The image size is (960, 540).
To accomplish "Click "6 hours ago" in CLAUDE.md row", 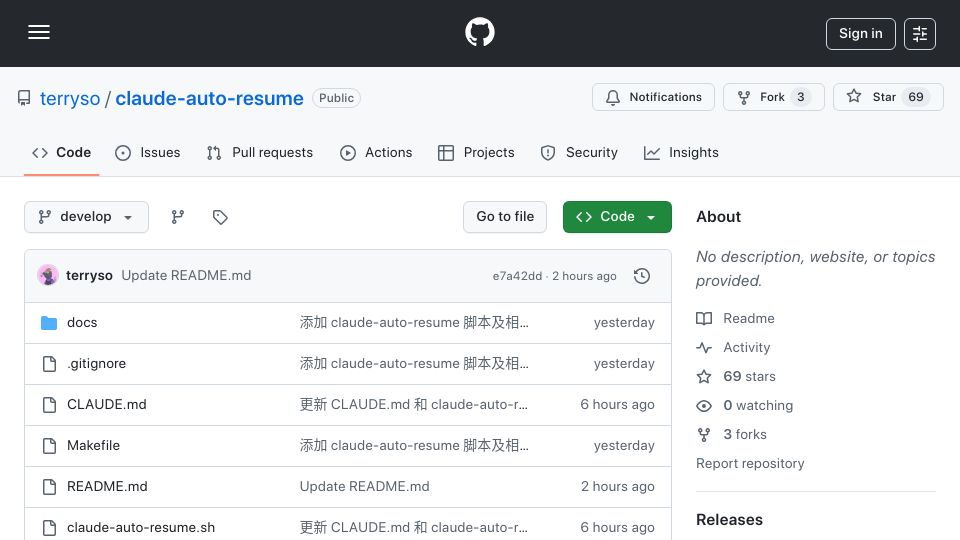I will tap(617, 405).
